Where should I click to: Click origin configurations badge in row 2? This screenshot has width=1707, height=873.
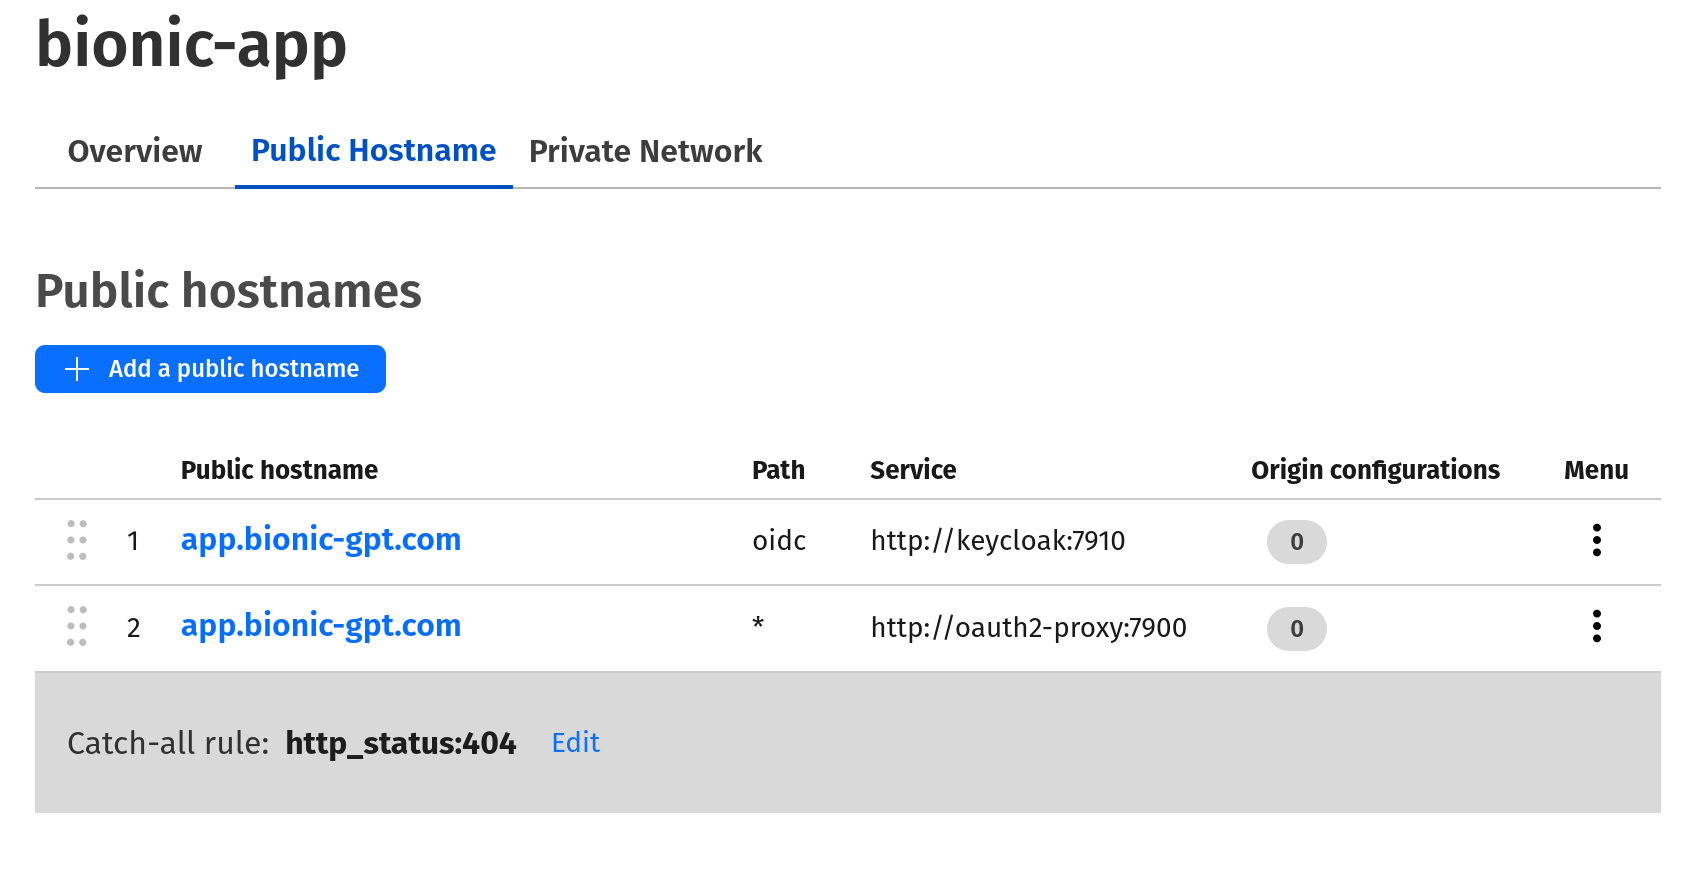(1296, 629)
